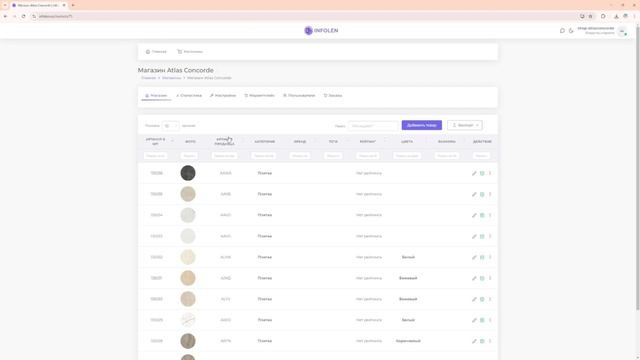The image size is (640, 360).
Task: Click green icon in dark charcoal product row
Action: tap(482, 173)
